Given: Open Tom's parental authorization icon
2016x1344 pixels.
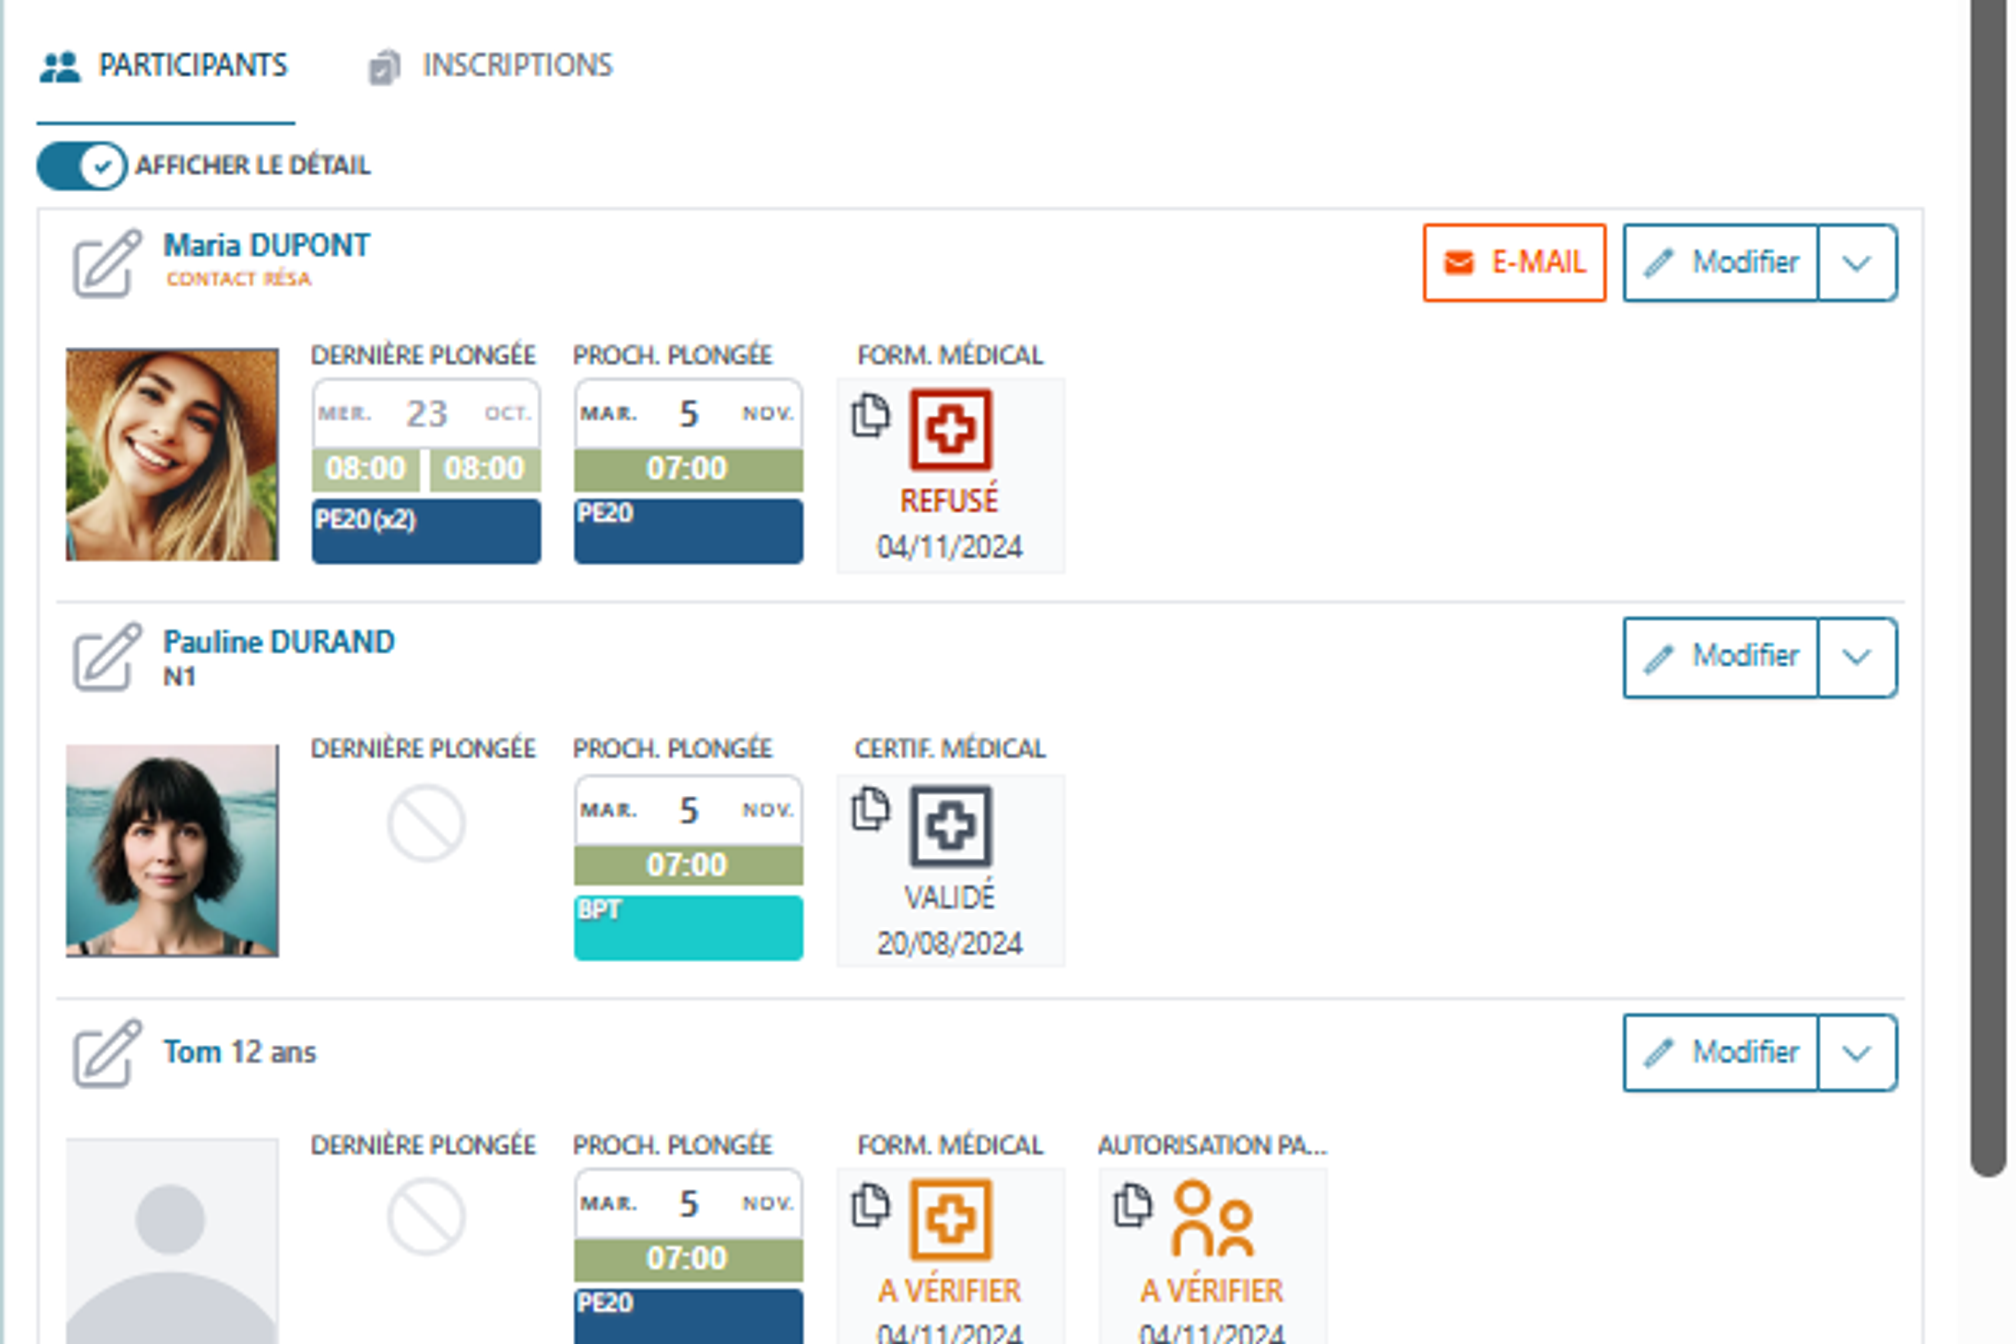Looking at the screenshot, I should point(1212,1219).
